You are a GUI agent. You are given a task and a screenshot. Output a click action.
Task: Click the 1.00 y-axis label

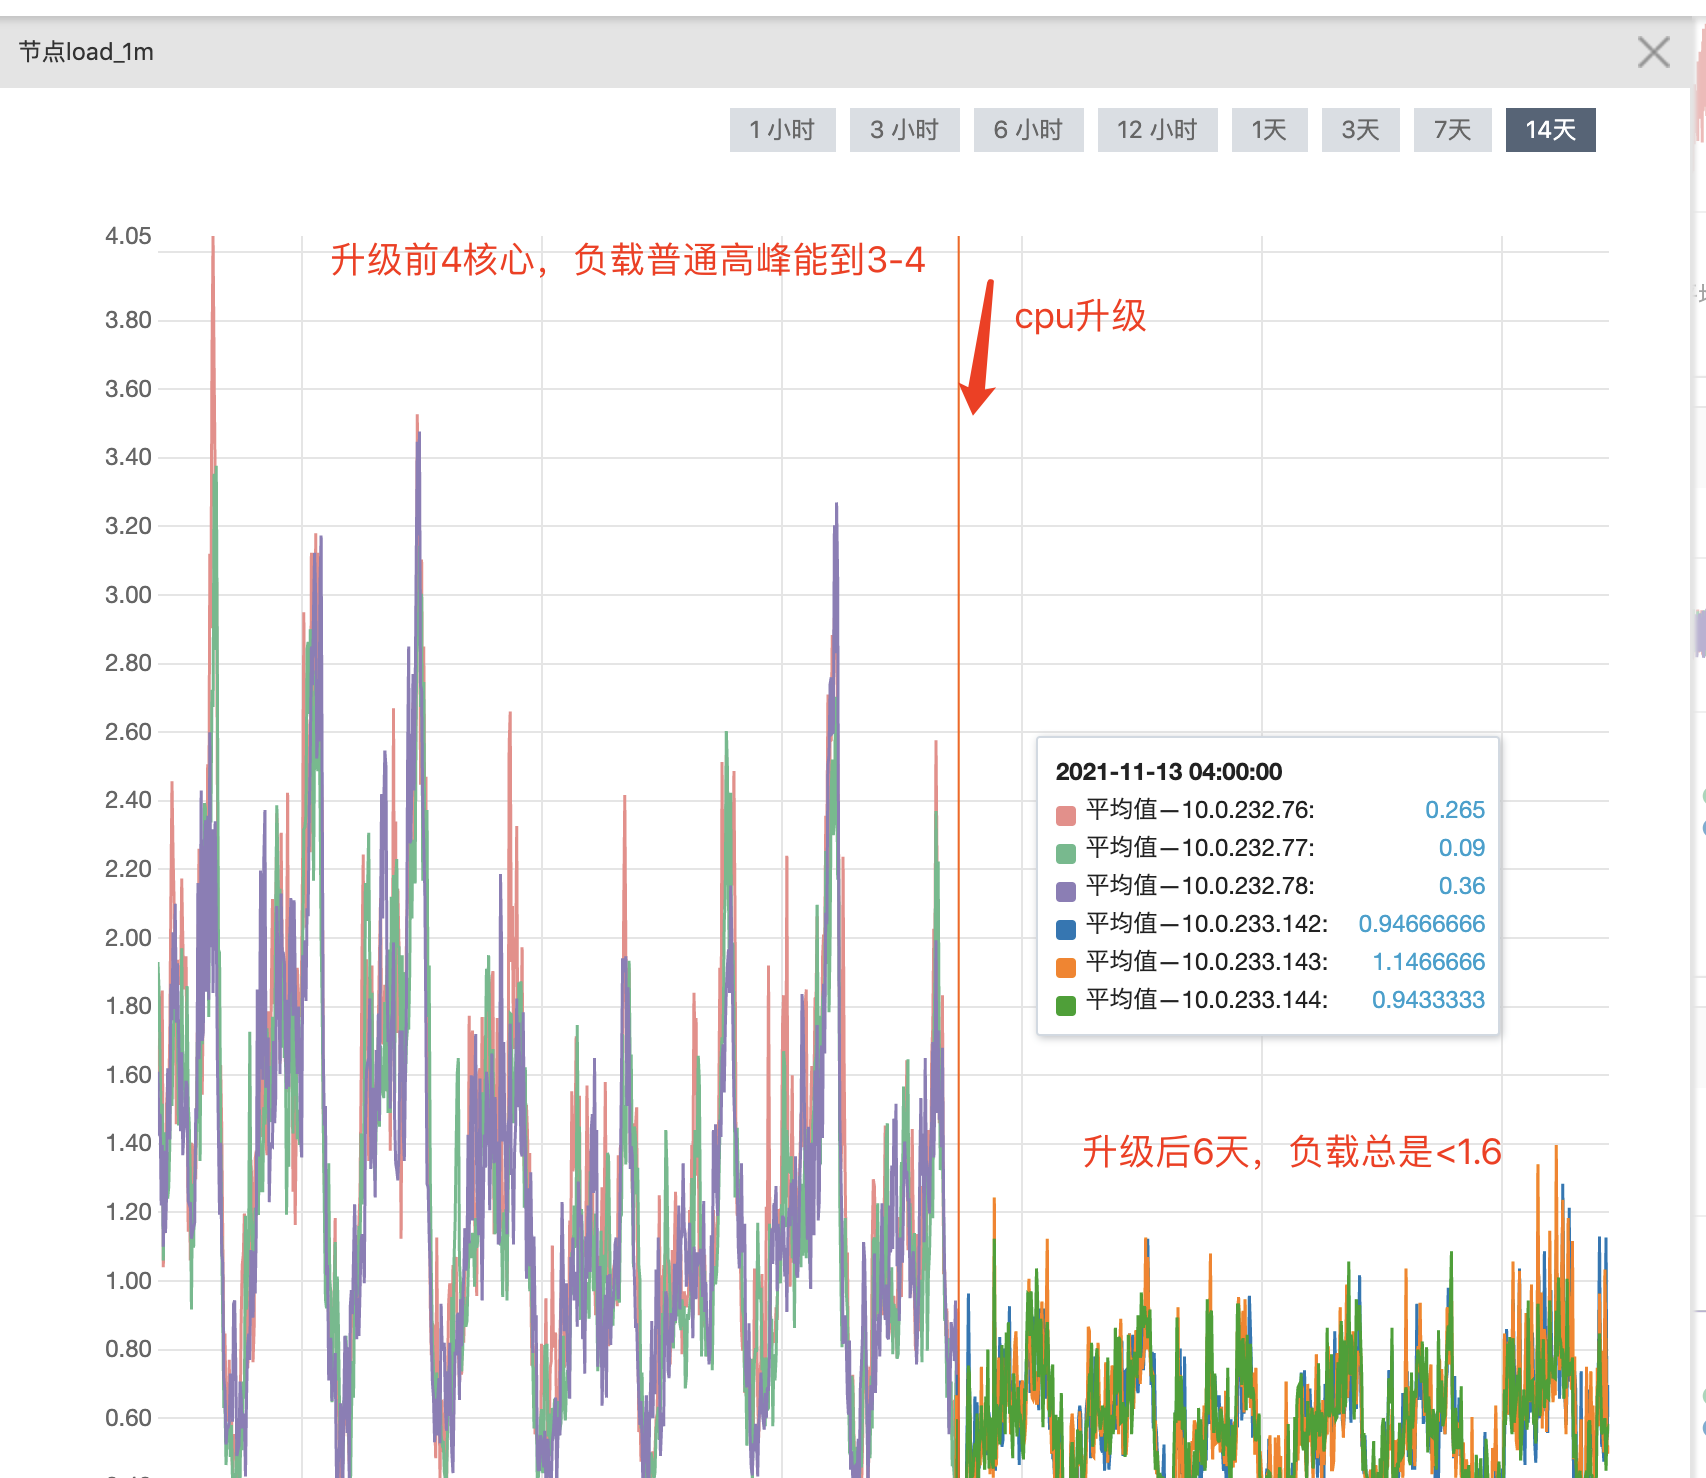(128, 1281)
